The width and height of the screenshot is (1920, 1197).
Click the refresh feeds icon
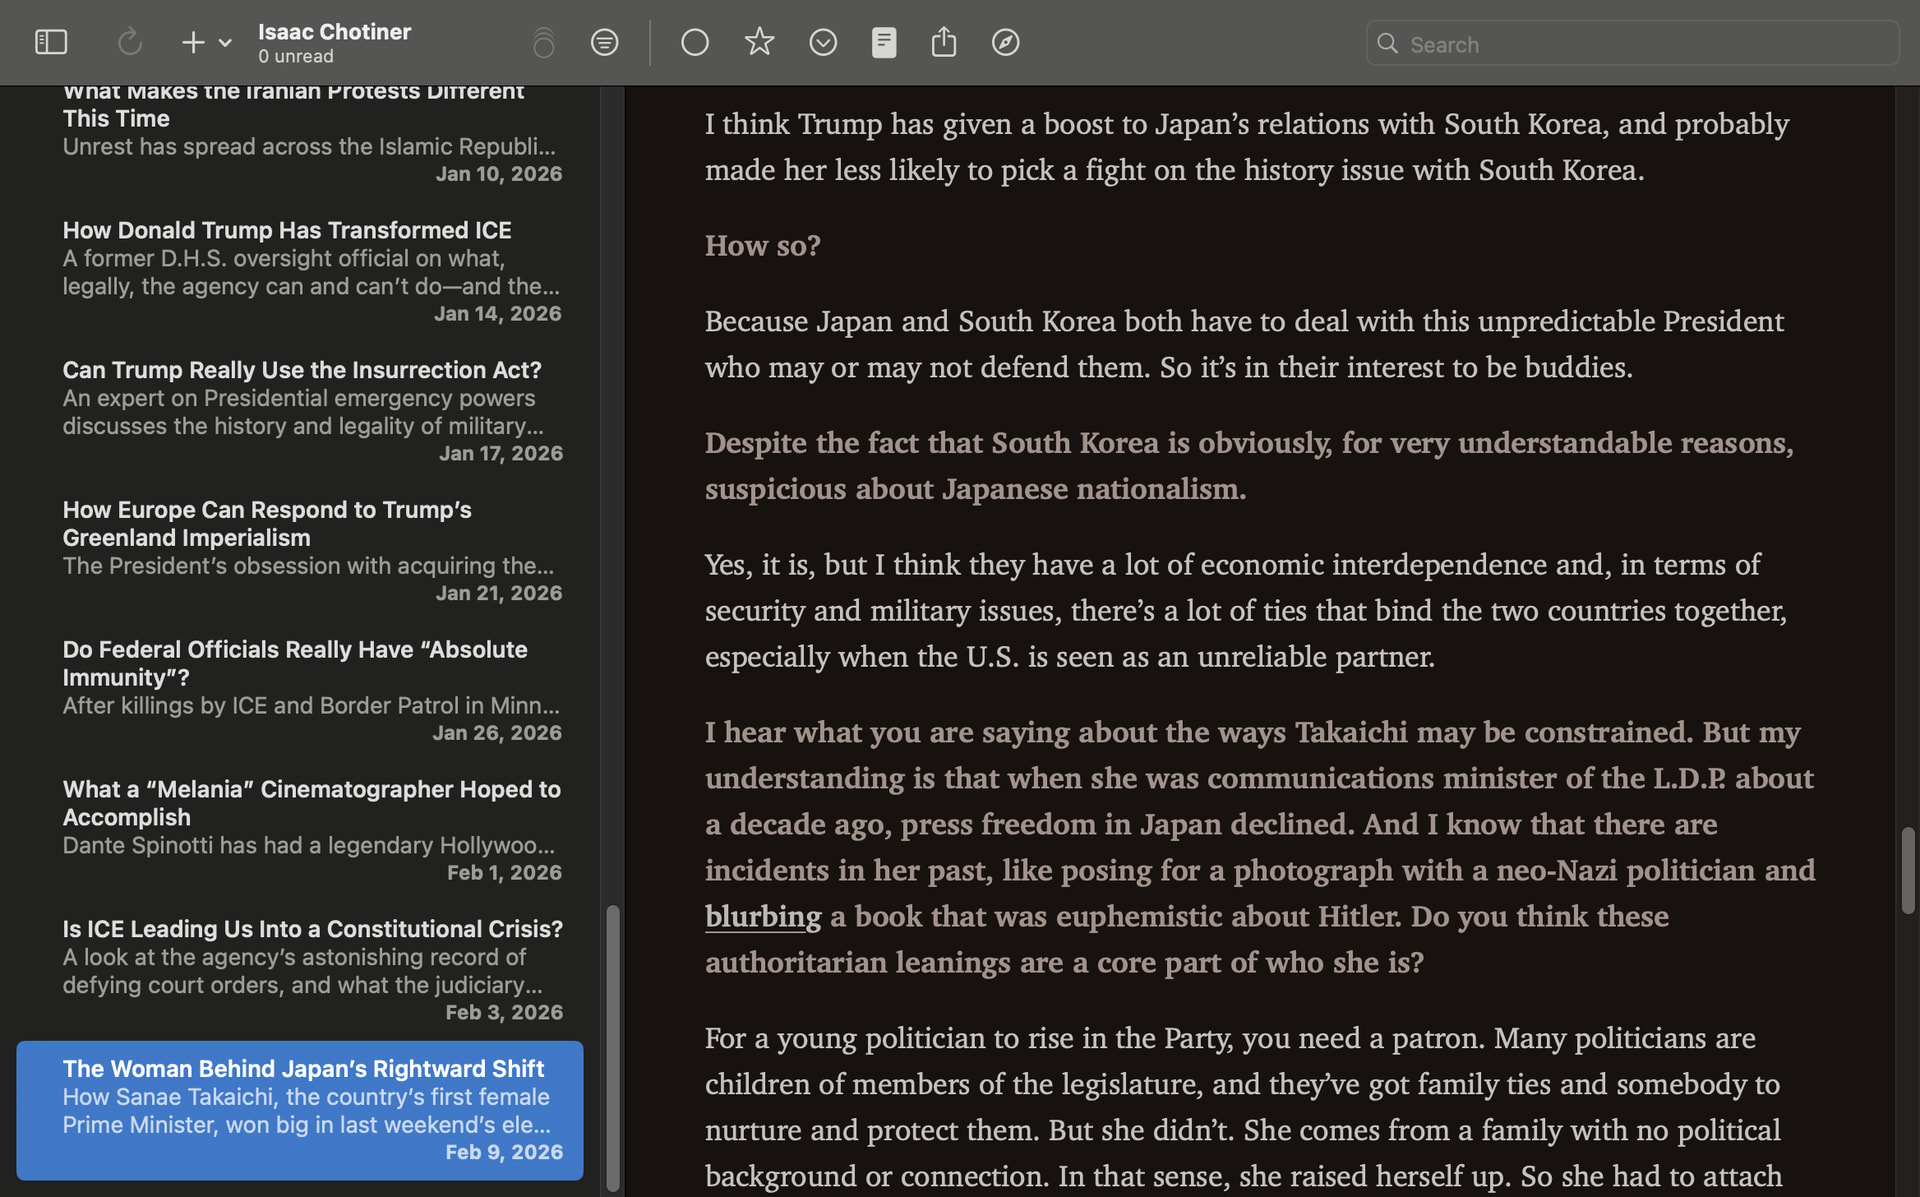(130, 42)
